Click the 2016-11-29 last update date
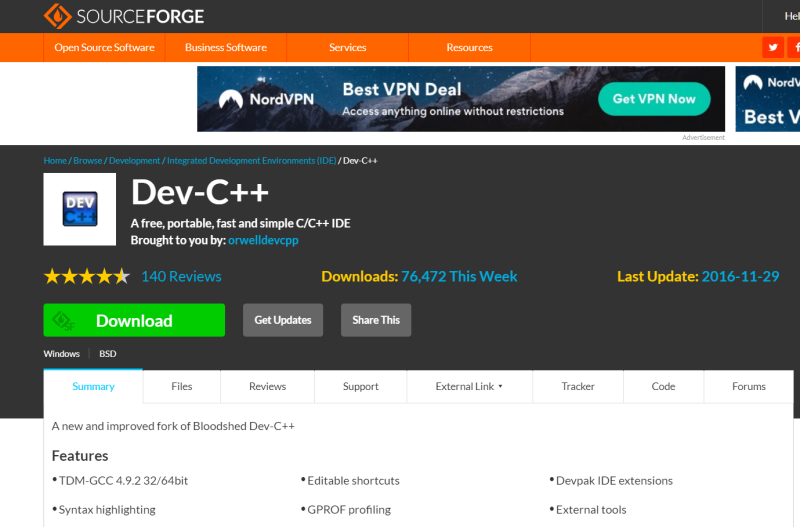800x527 pixels. [740, 277]
